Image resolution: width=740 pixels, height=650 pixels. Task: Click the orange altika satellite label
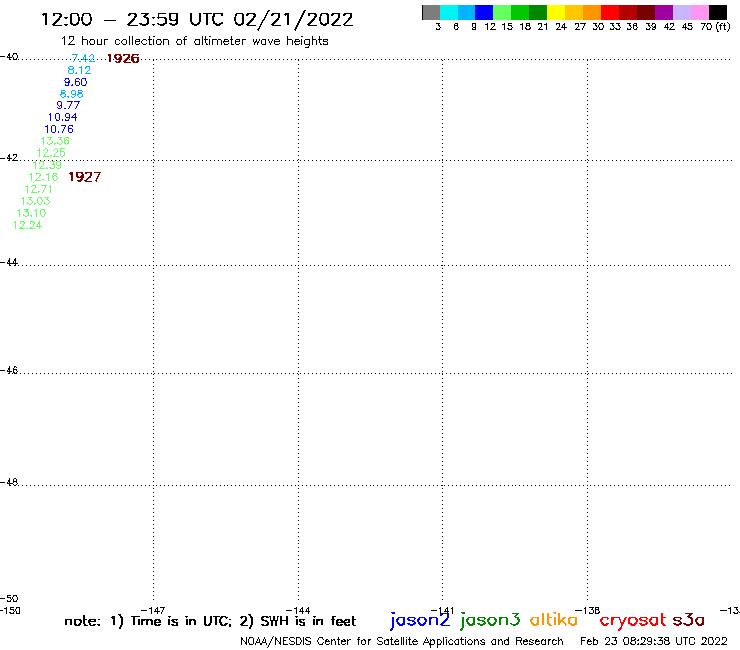click(x=554, y=620)
